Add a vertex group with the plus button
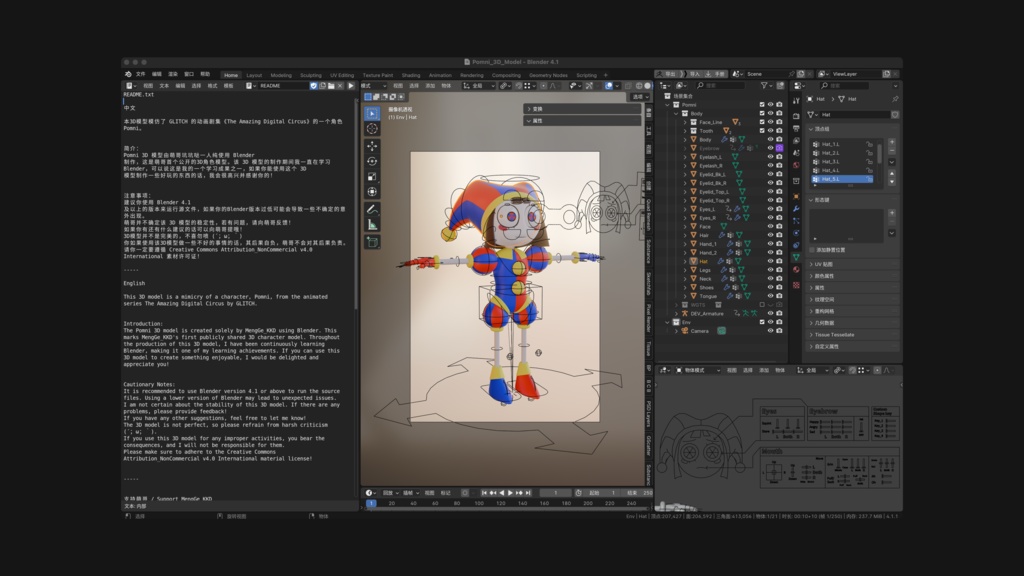This screenshot has width=1024, height=576. click(x=892, y=141)
